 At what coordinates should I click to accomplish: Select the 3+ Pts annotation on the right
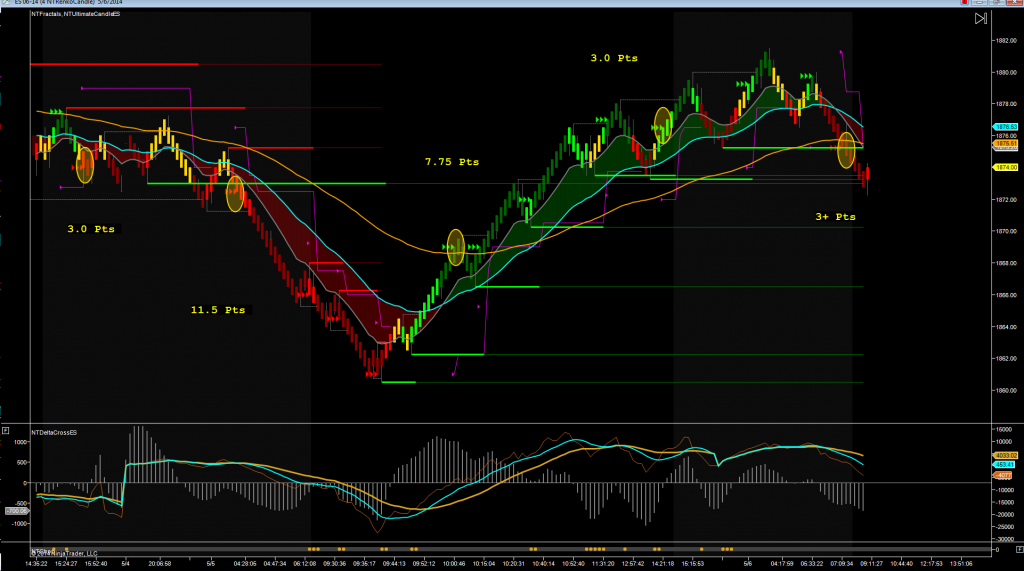[835, 216]
